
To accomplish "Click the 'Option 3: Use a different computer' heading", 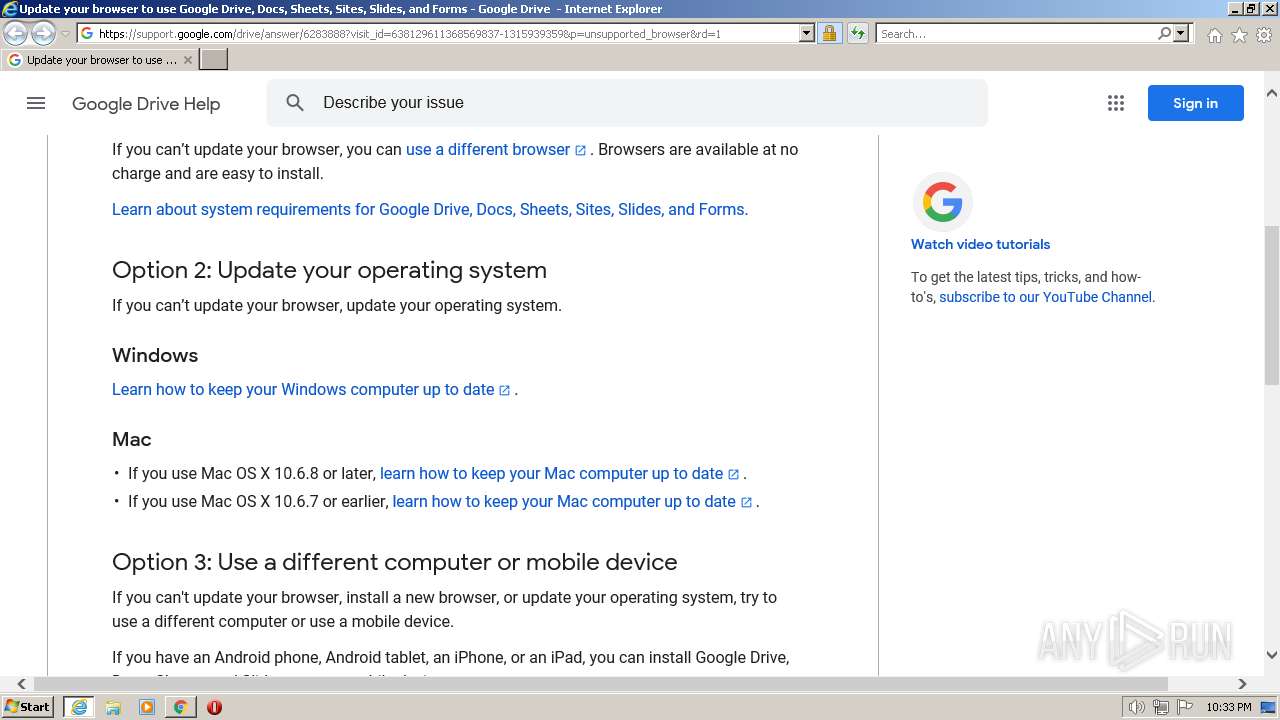I will 395,562.
